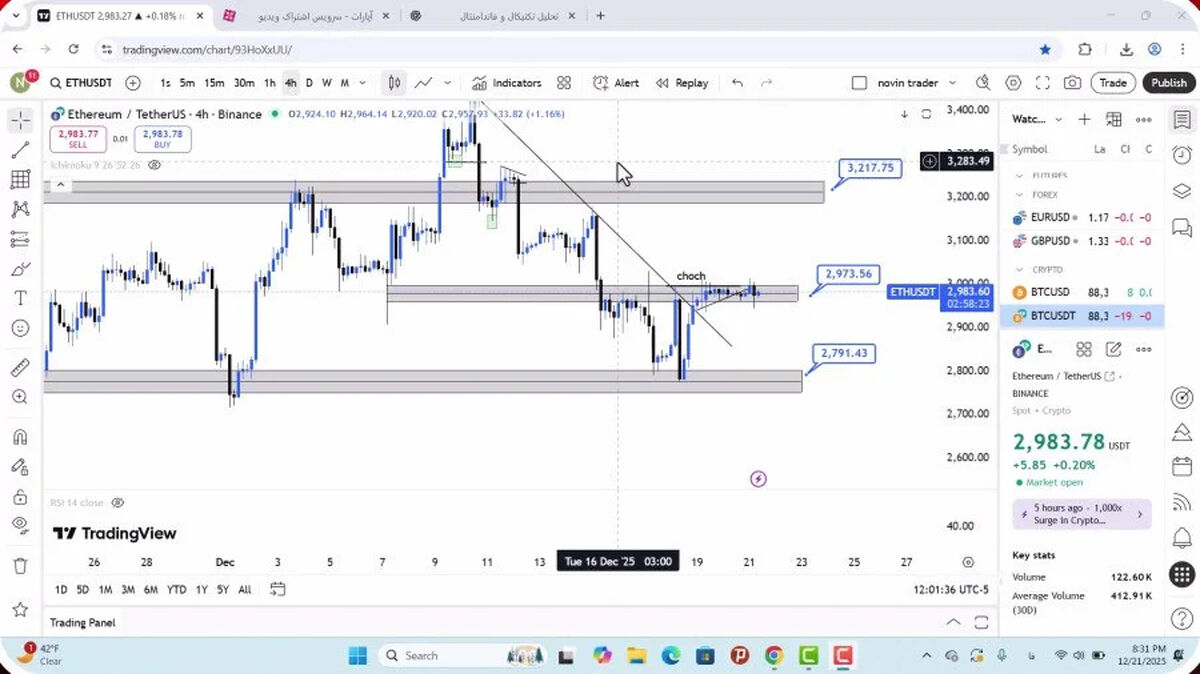Undo the last chart action

tap(737, 83)
